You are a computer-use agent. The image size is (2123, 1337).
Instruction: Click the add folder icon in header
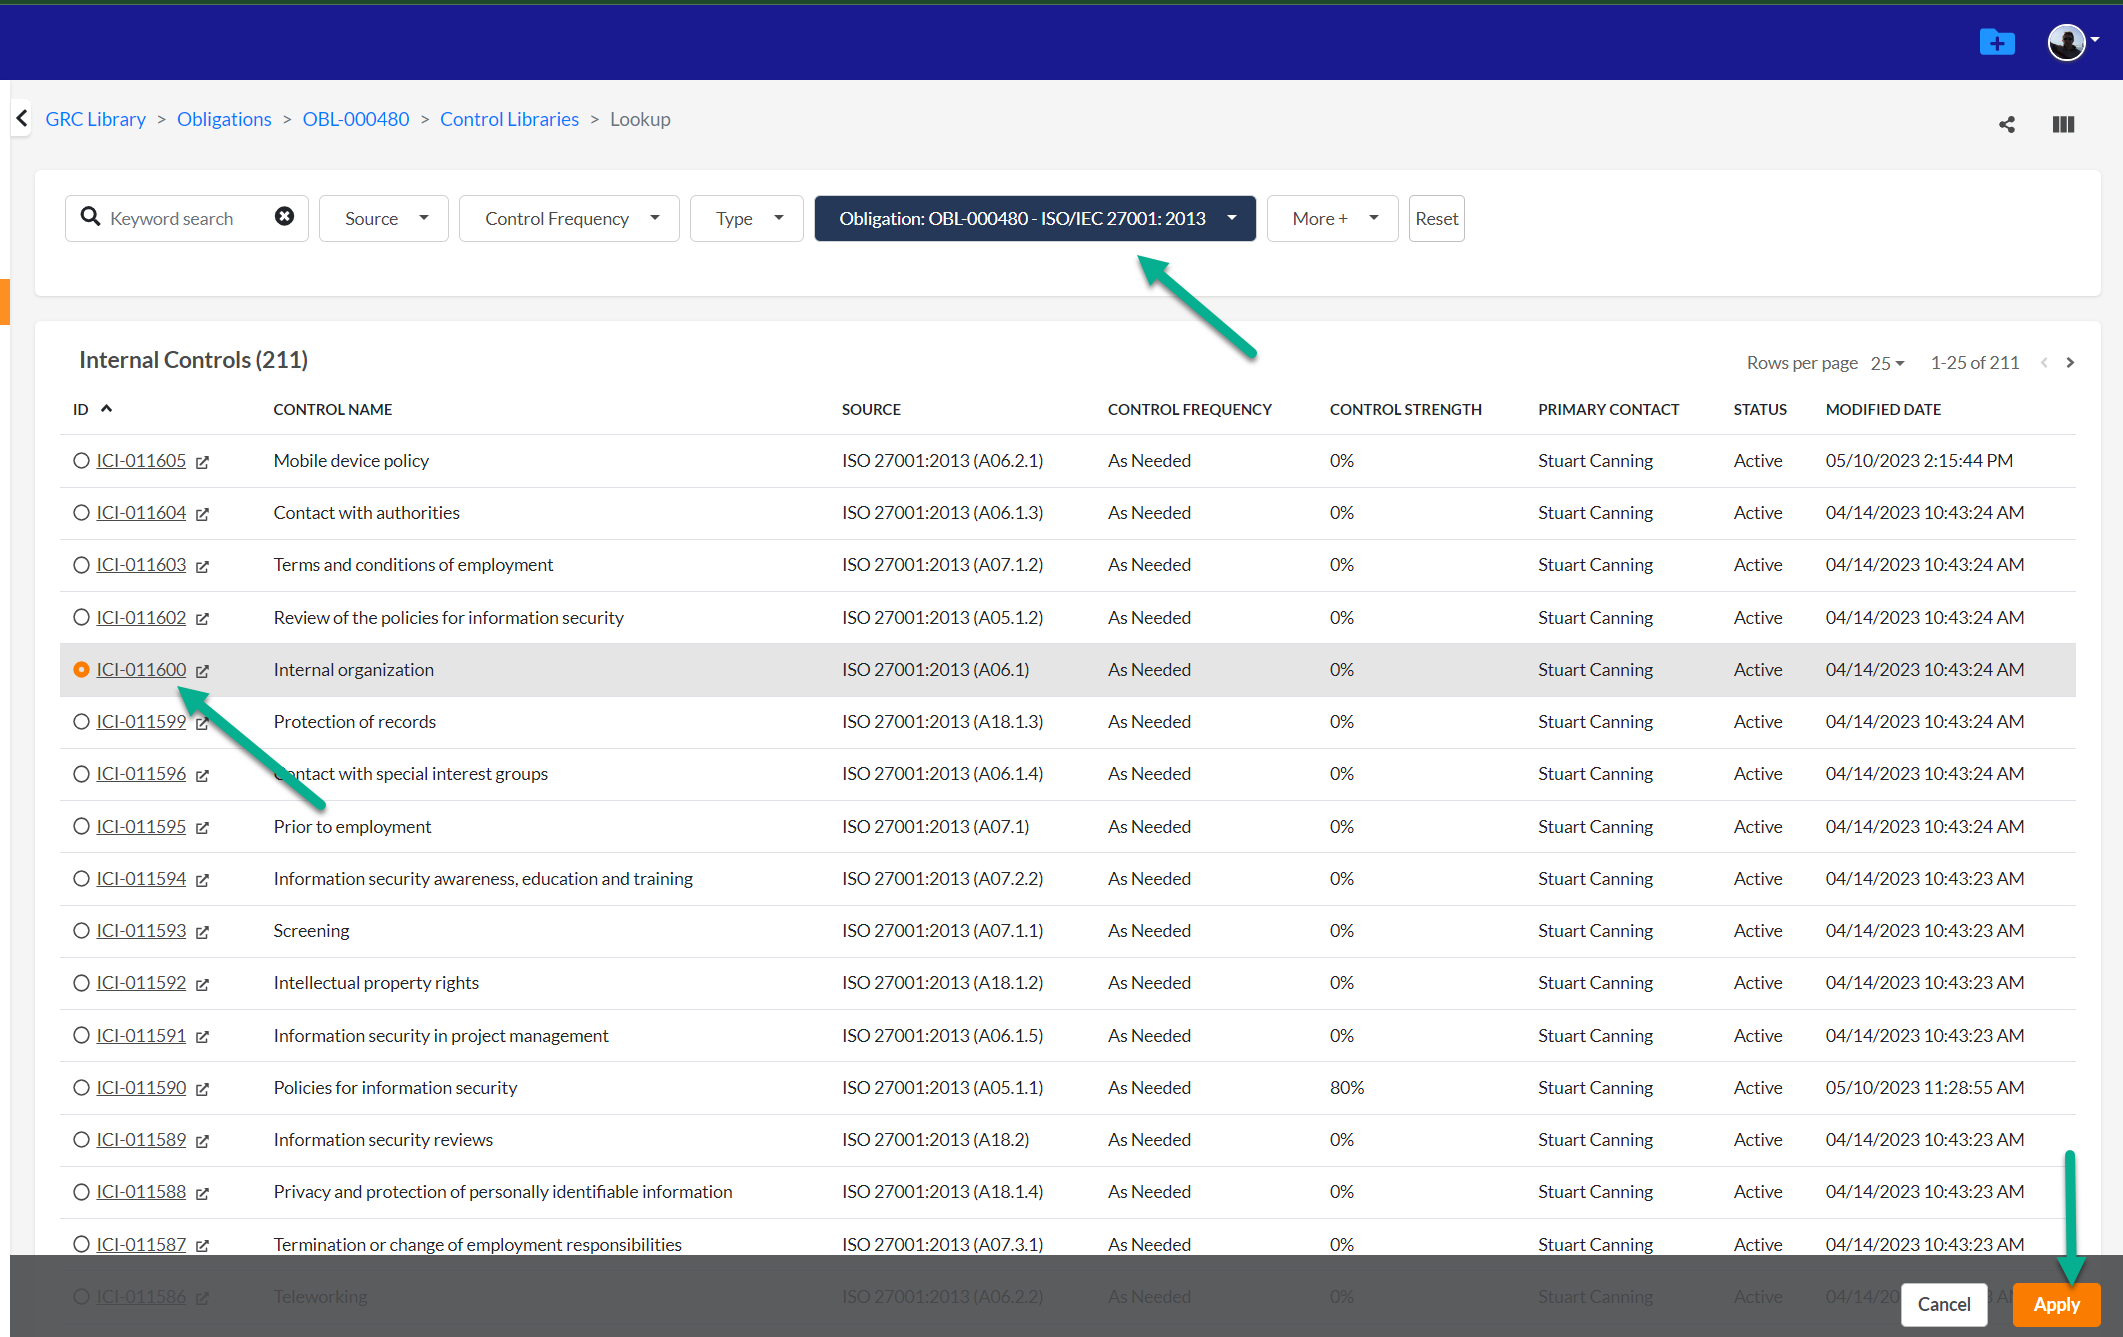tap(1996, 42)
